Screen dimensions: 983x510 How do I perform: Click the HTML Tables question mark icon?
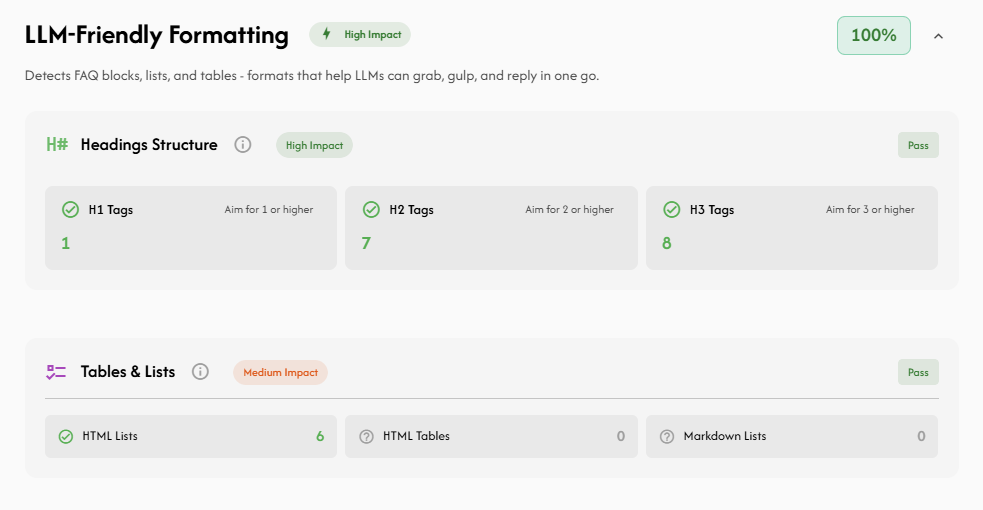click(x=366, y=436)
